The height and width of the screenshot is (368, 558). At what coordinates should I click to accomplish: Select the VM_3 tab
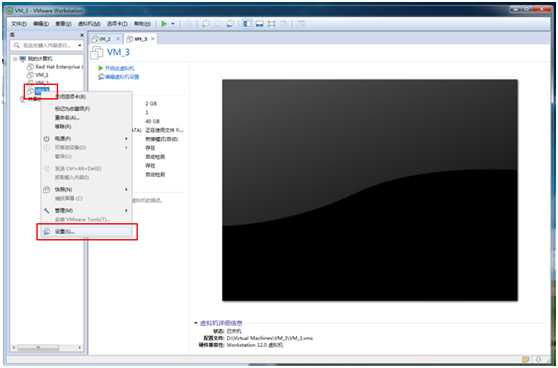[141, 38]
